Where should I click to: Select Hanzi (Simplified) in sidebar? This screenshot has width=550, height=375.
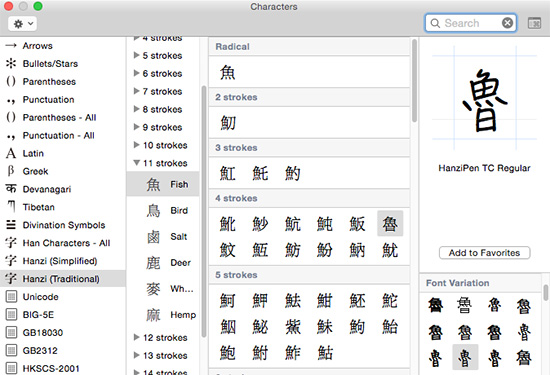tap(60, 261)
